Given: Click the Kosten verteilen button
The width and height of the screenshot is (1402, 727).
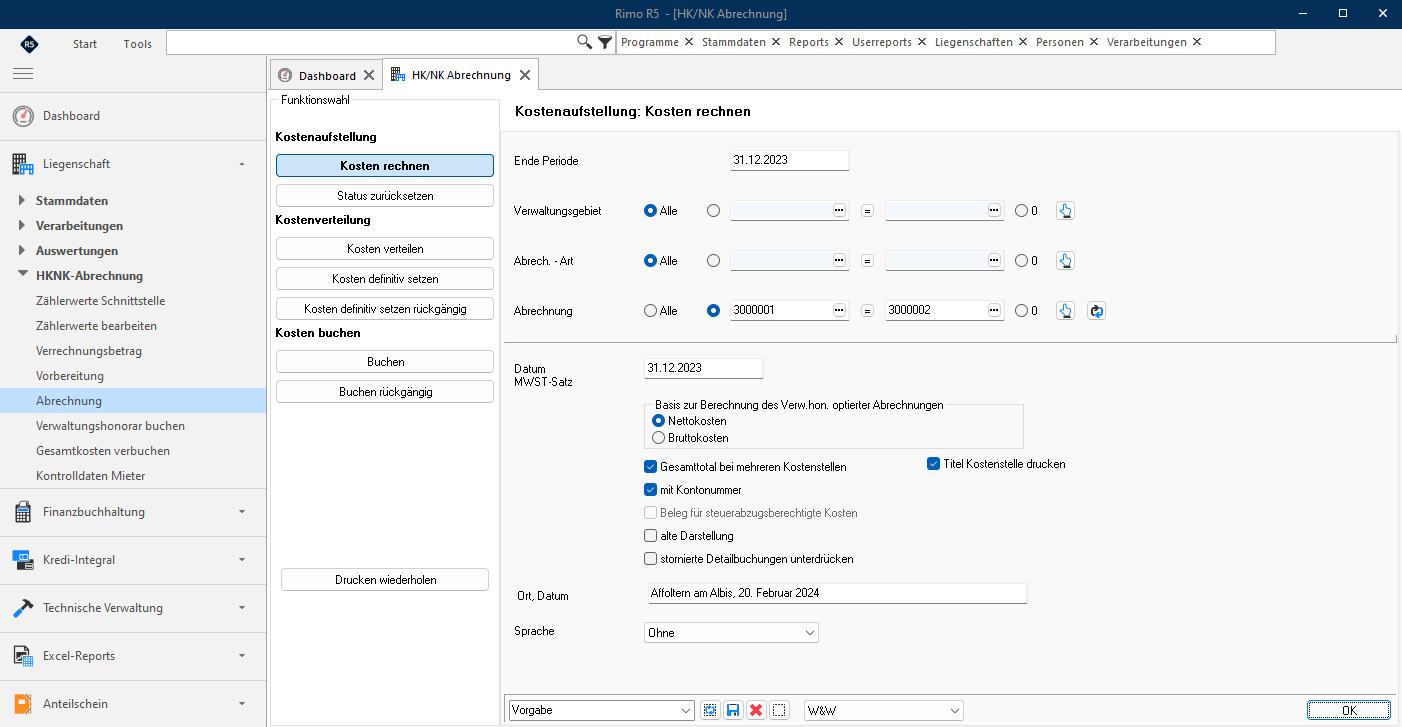Looking at the screenshot, I should coord(385,248).
